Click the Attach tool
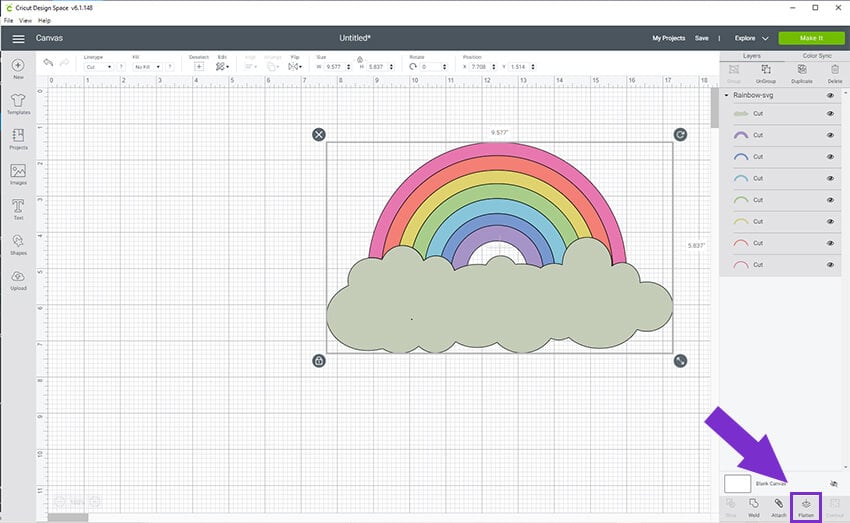 tap(778, 508)
